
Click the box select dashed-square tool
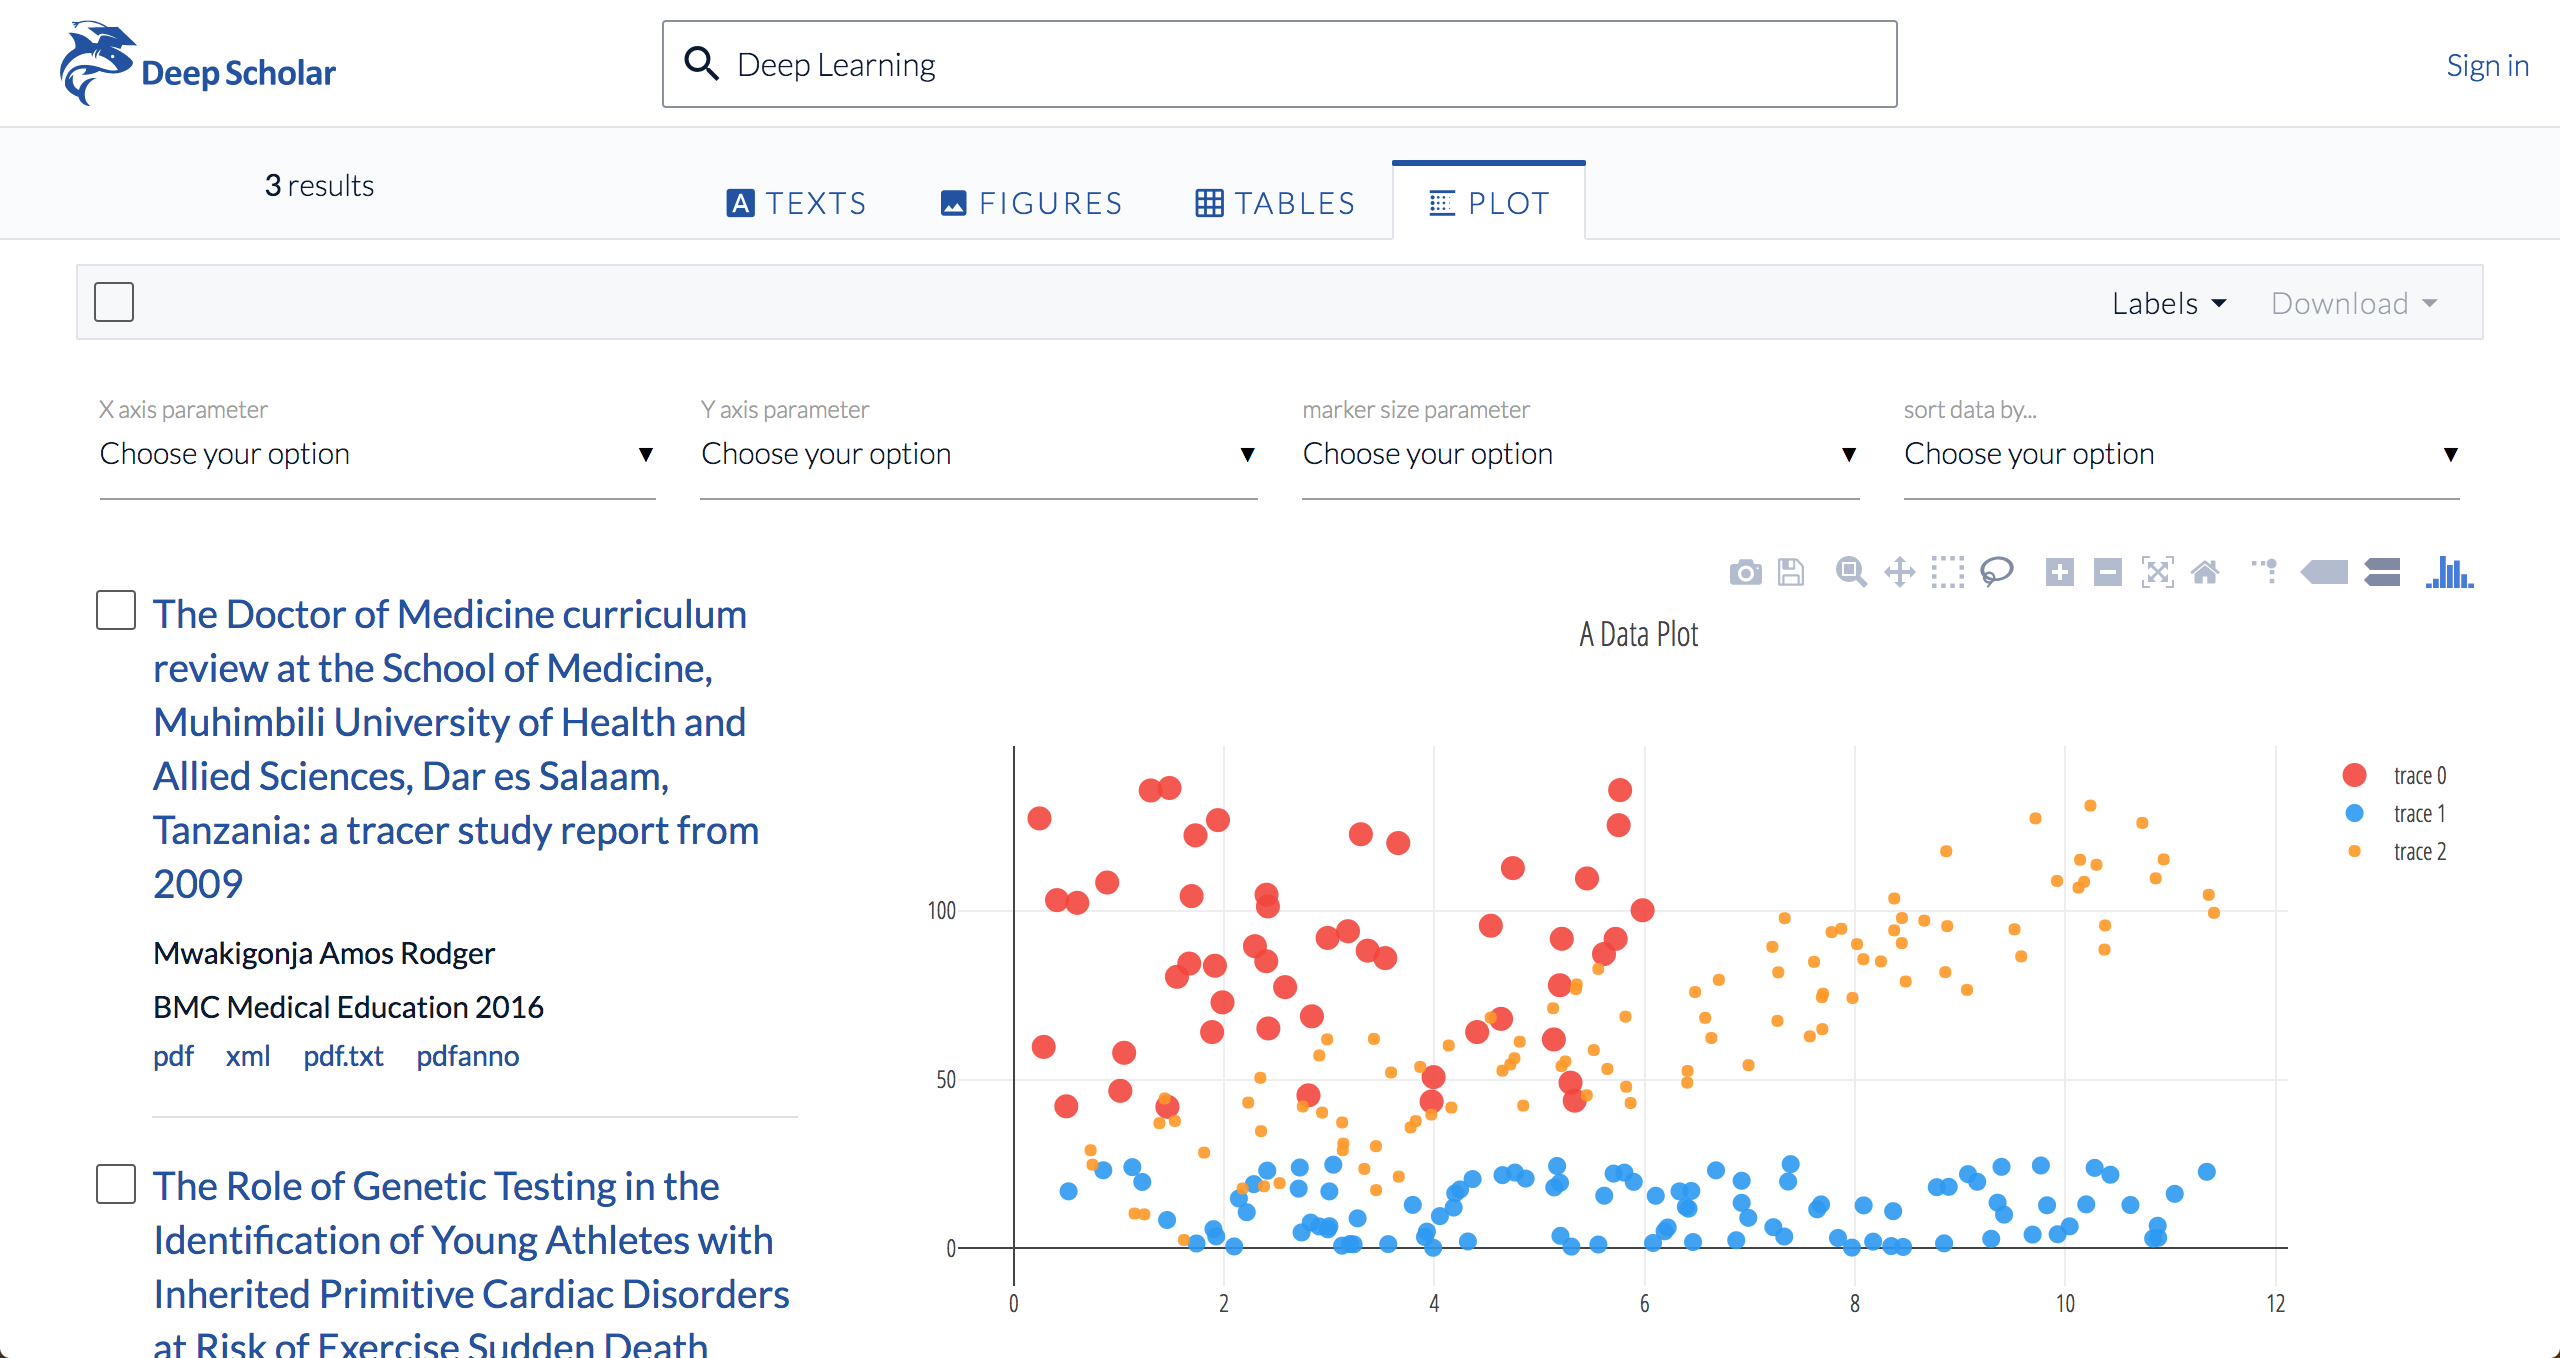pyautogui.click(x=1947, y=572)
